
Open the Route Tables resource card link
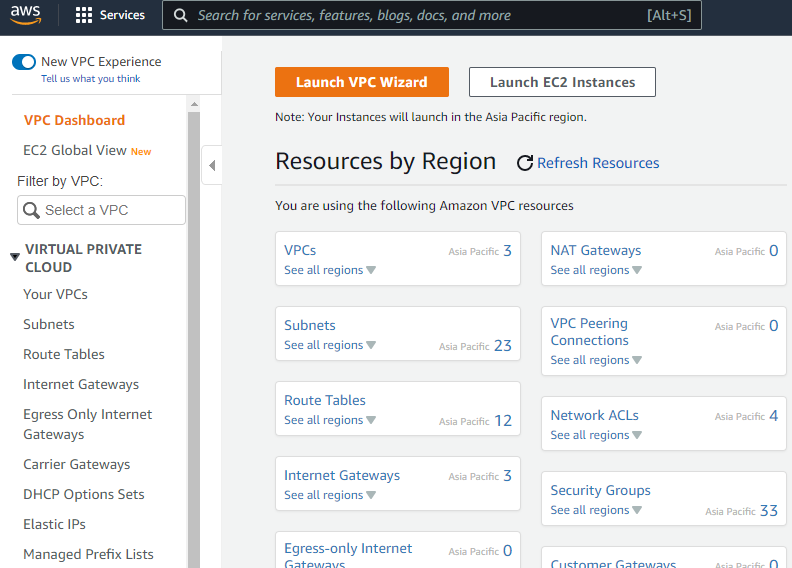[325, 400]
